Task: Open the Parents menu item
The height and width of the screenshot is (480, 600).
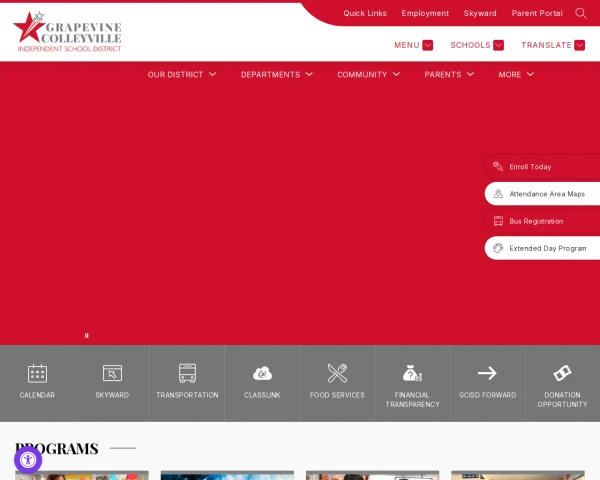Action: coord(443,75)
